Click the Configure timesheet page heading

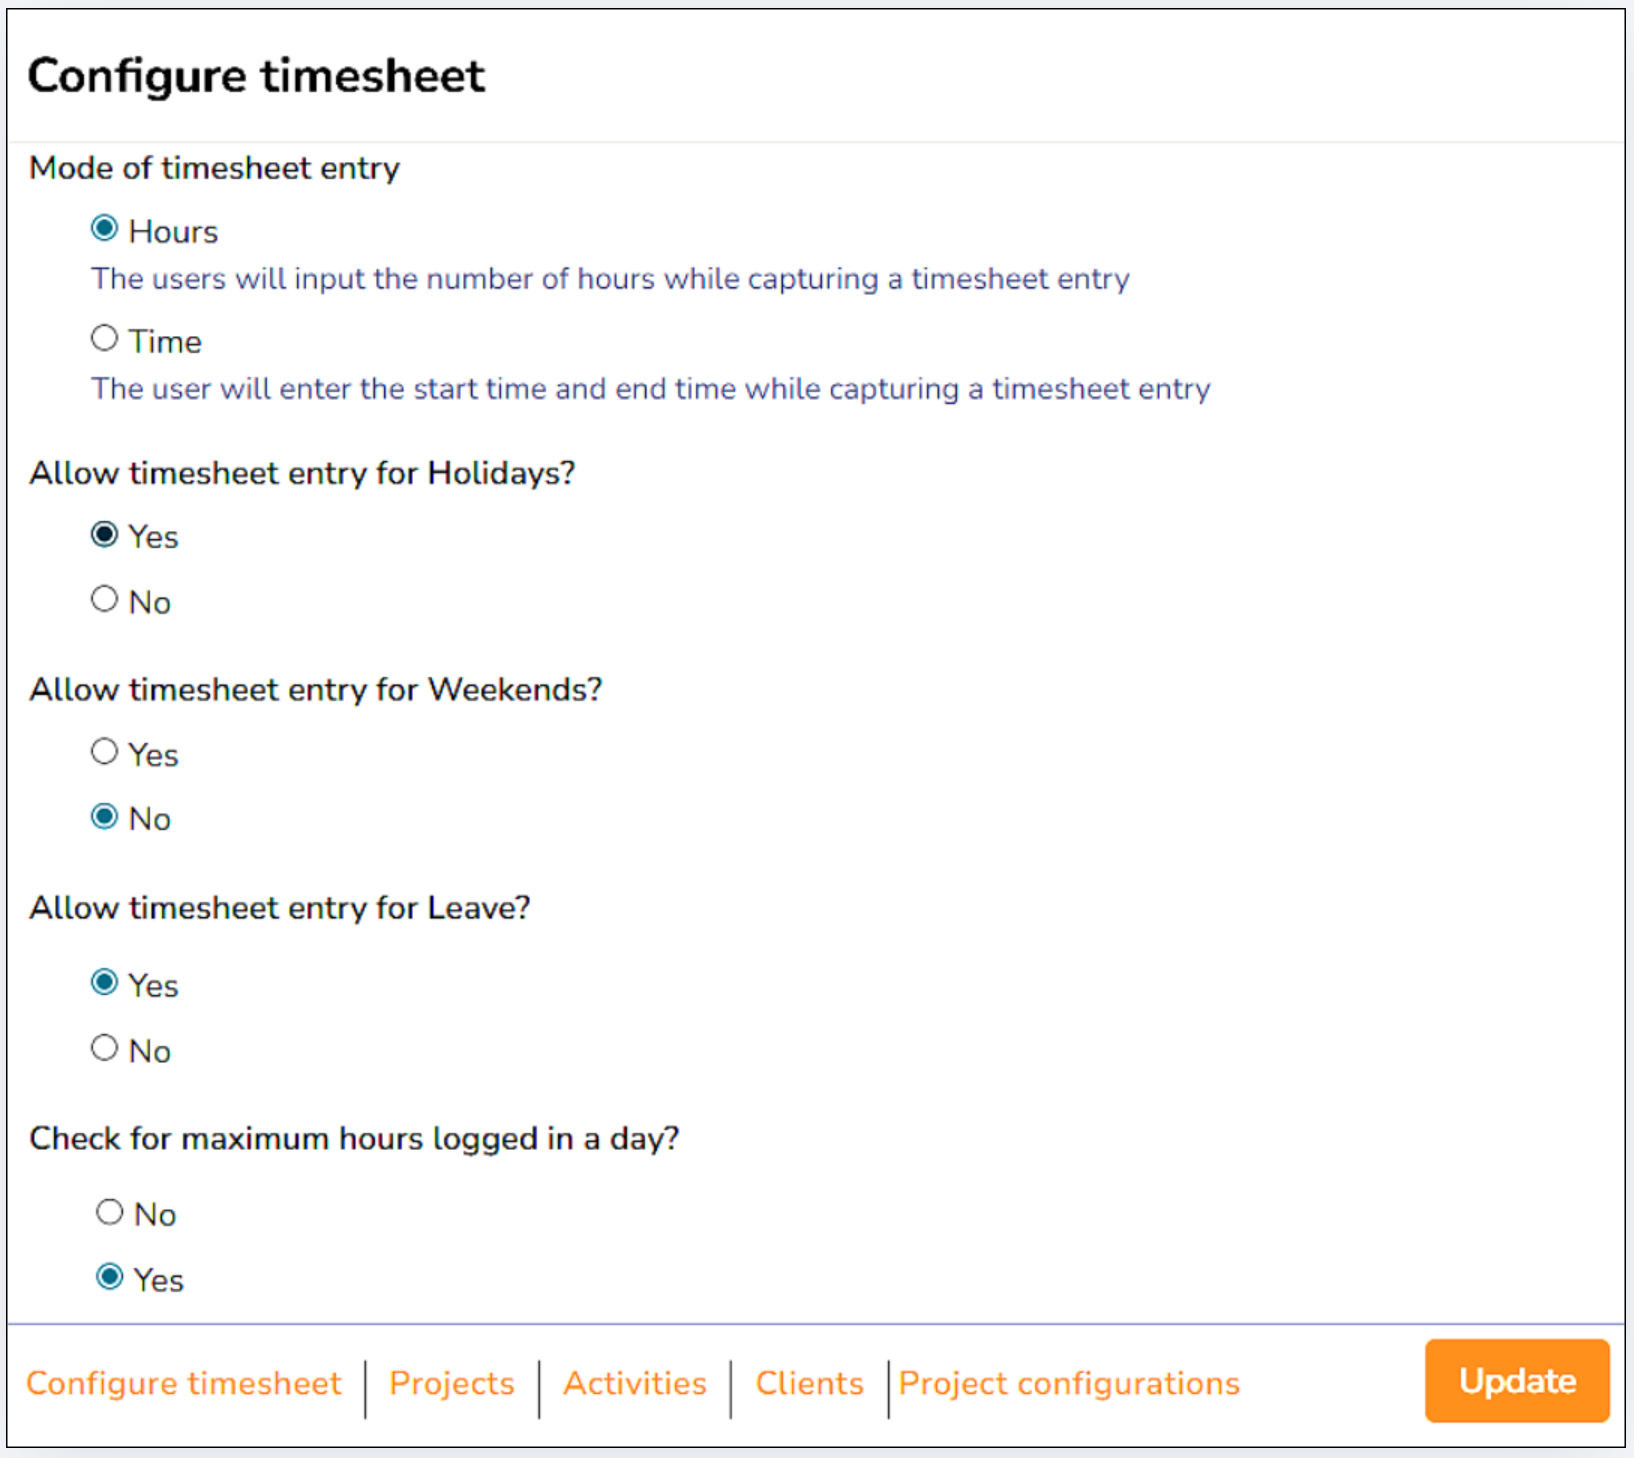[x=256, y=76]
